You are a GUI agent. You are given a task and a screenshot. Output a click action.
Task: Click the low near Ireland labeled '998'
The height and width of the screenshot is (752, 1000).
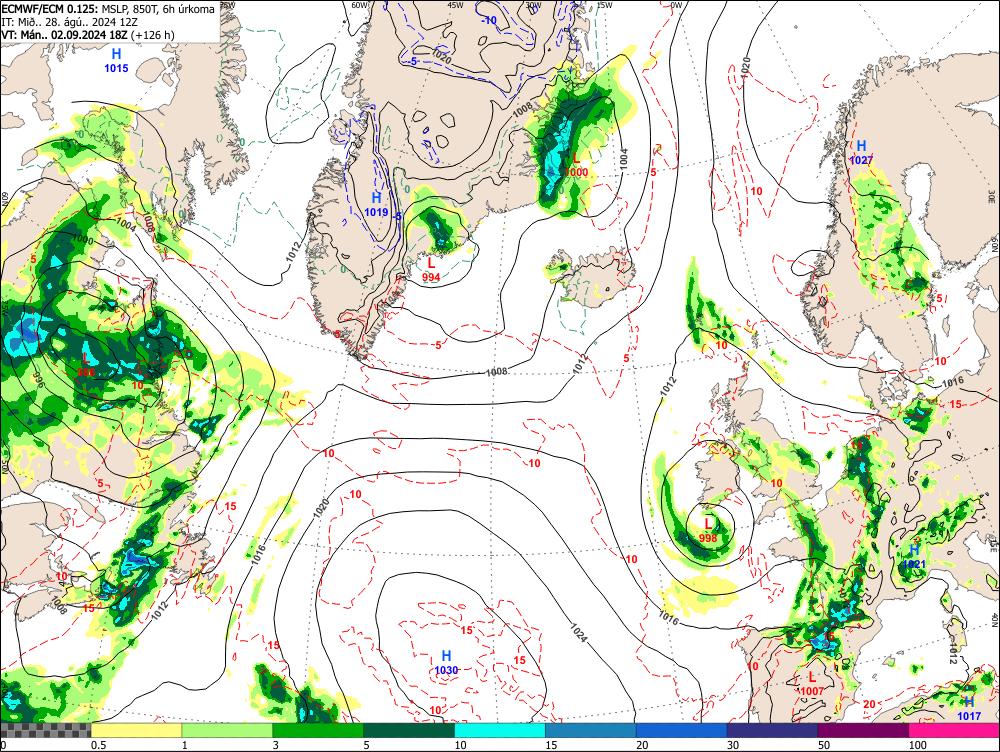708,538
